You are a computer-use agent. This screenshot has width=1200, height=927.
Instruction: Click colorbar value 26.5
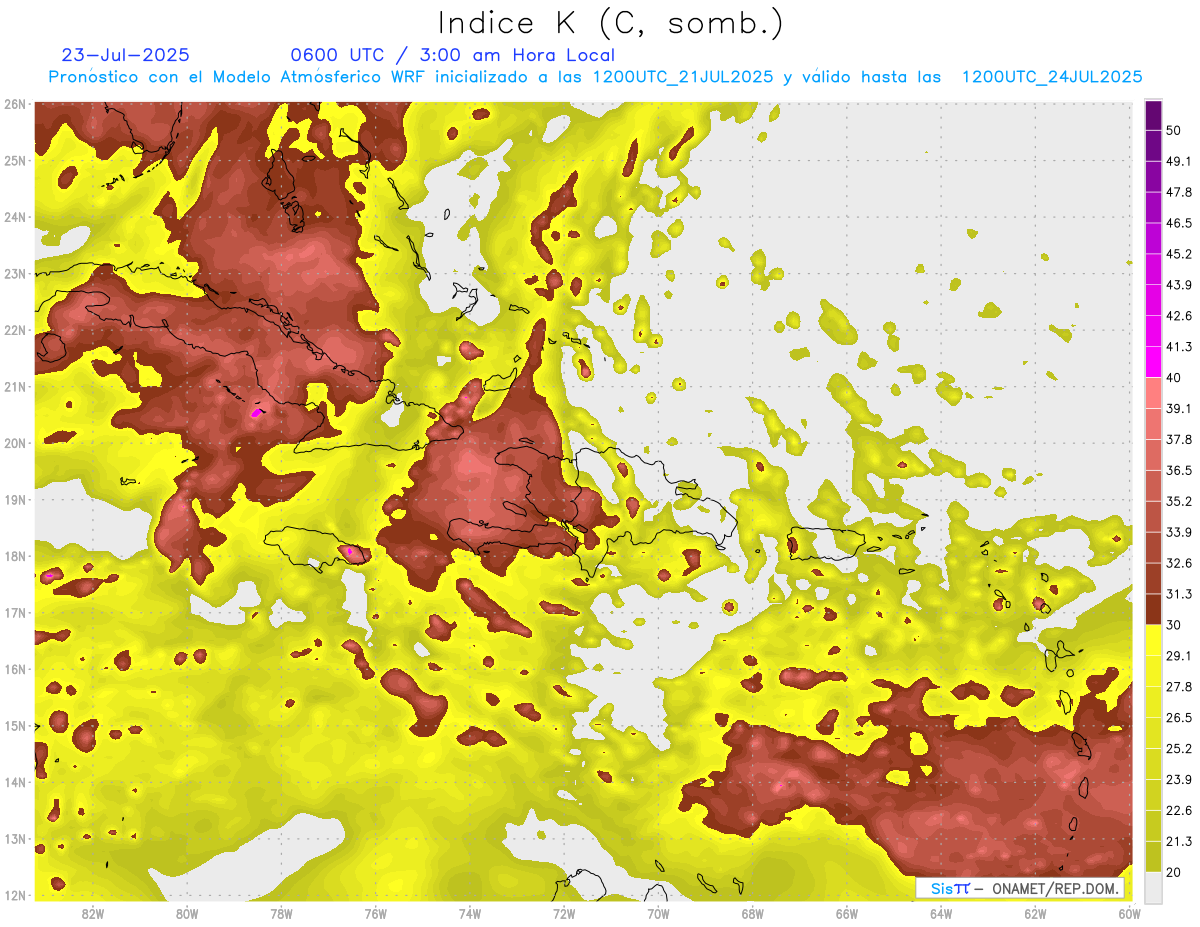[1179, 718]
